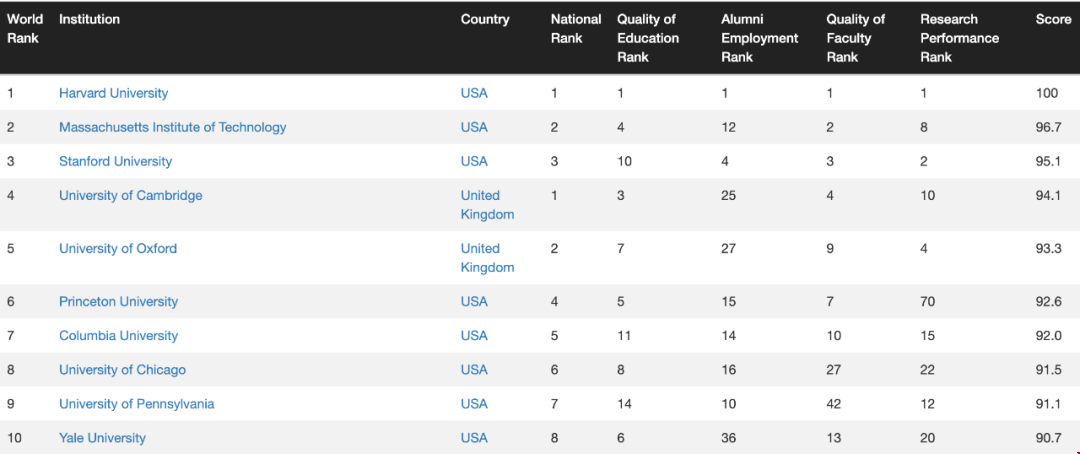
Task: Visit the University of Pennsylvania link
Action: (x=136, y=404)
